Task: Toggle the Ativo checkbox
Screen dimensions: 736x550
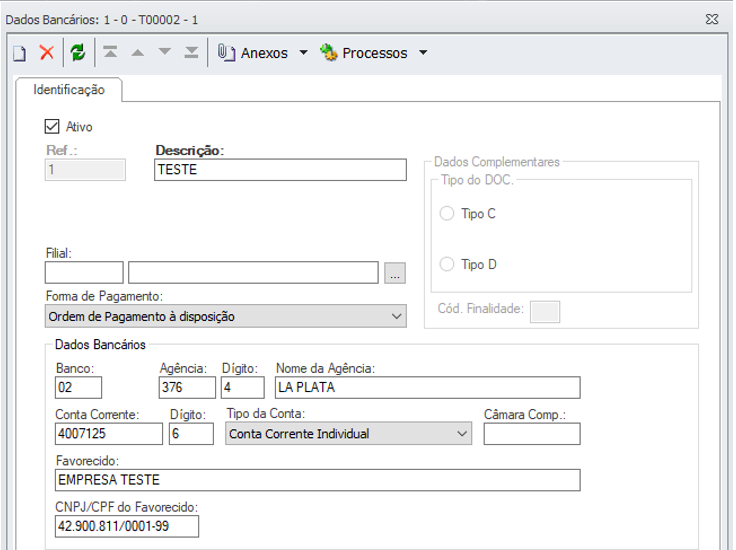Action: (52, 127)
